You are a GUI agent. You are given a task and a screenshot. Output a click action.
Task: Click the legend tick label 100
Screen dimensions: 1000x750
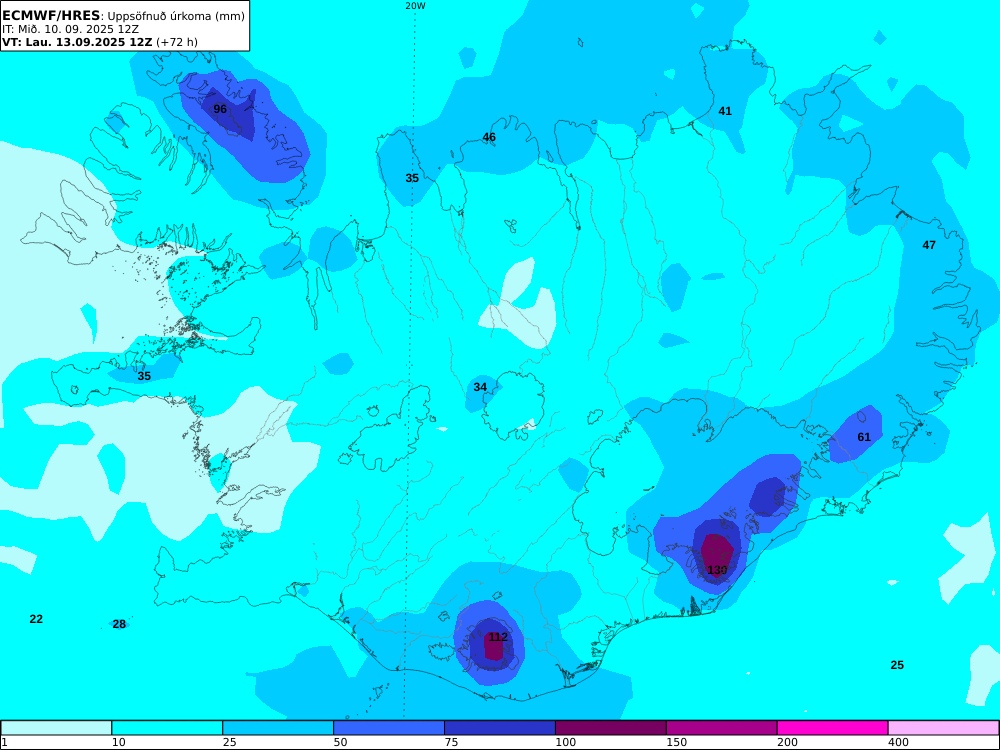(565, 742)
